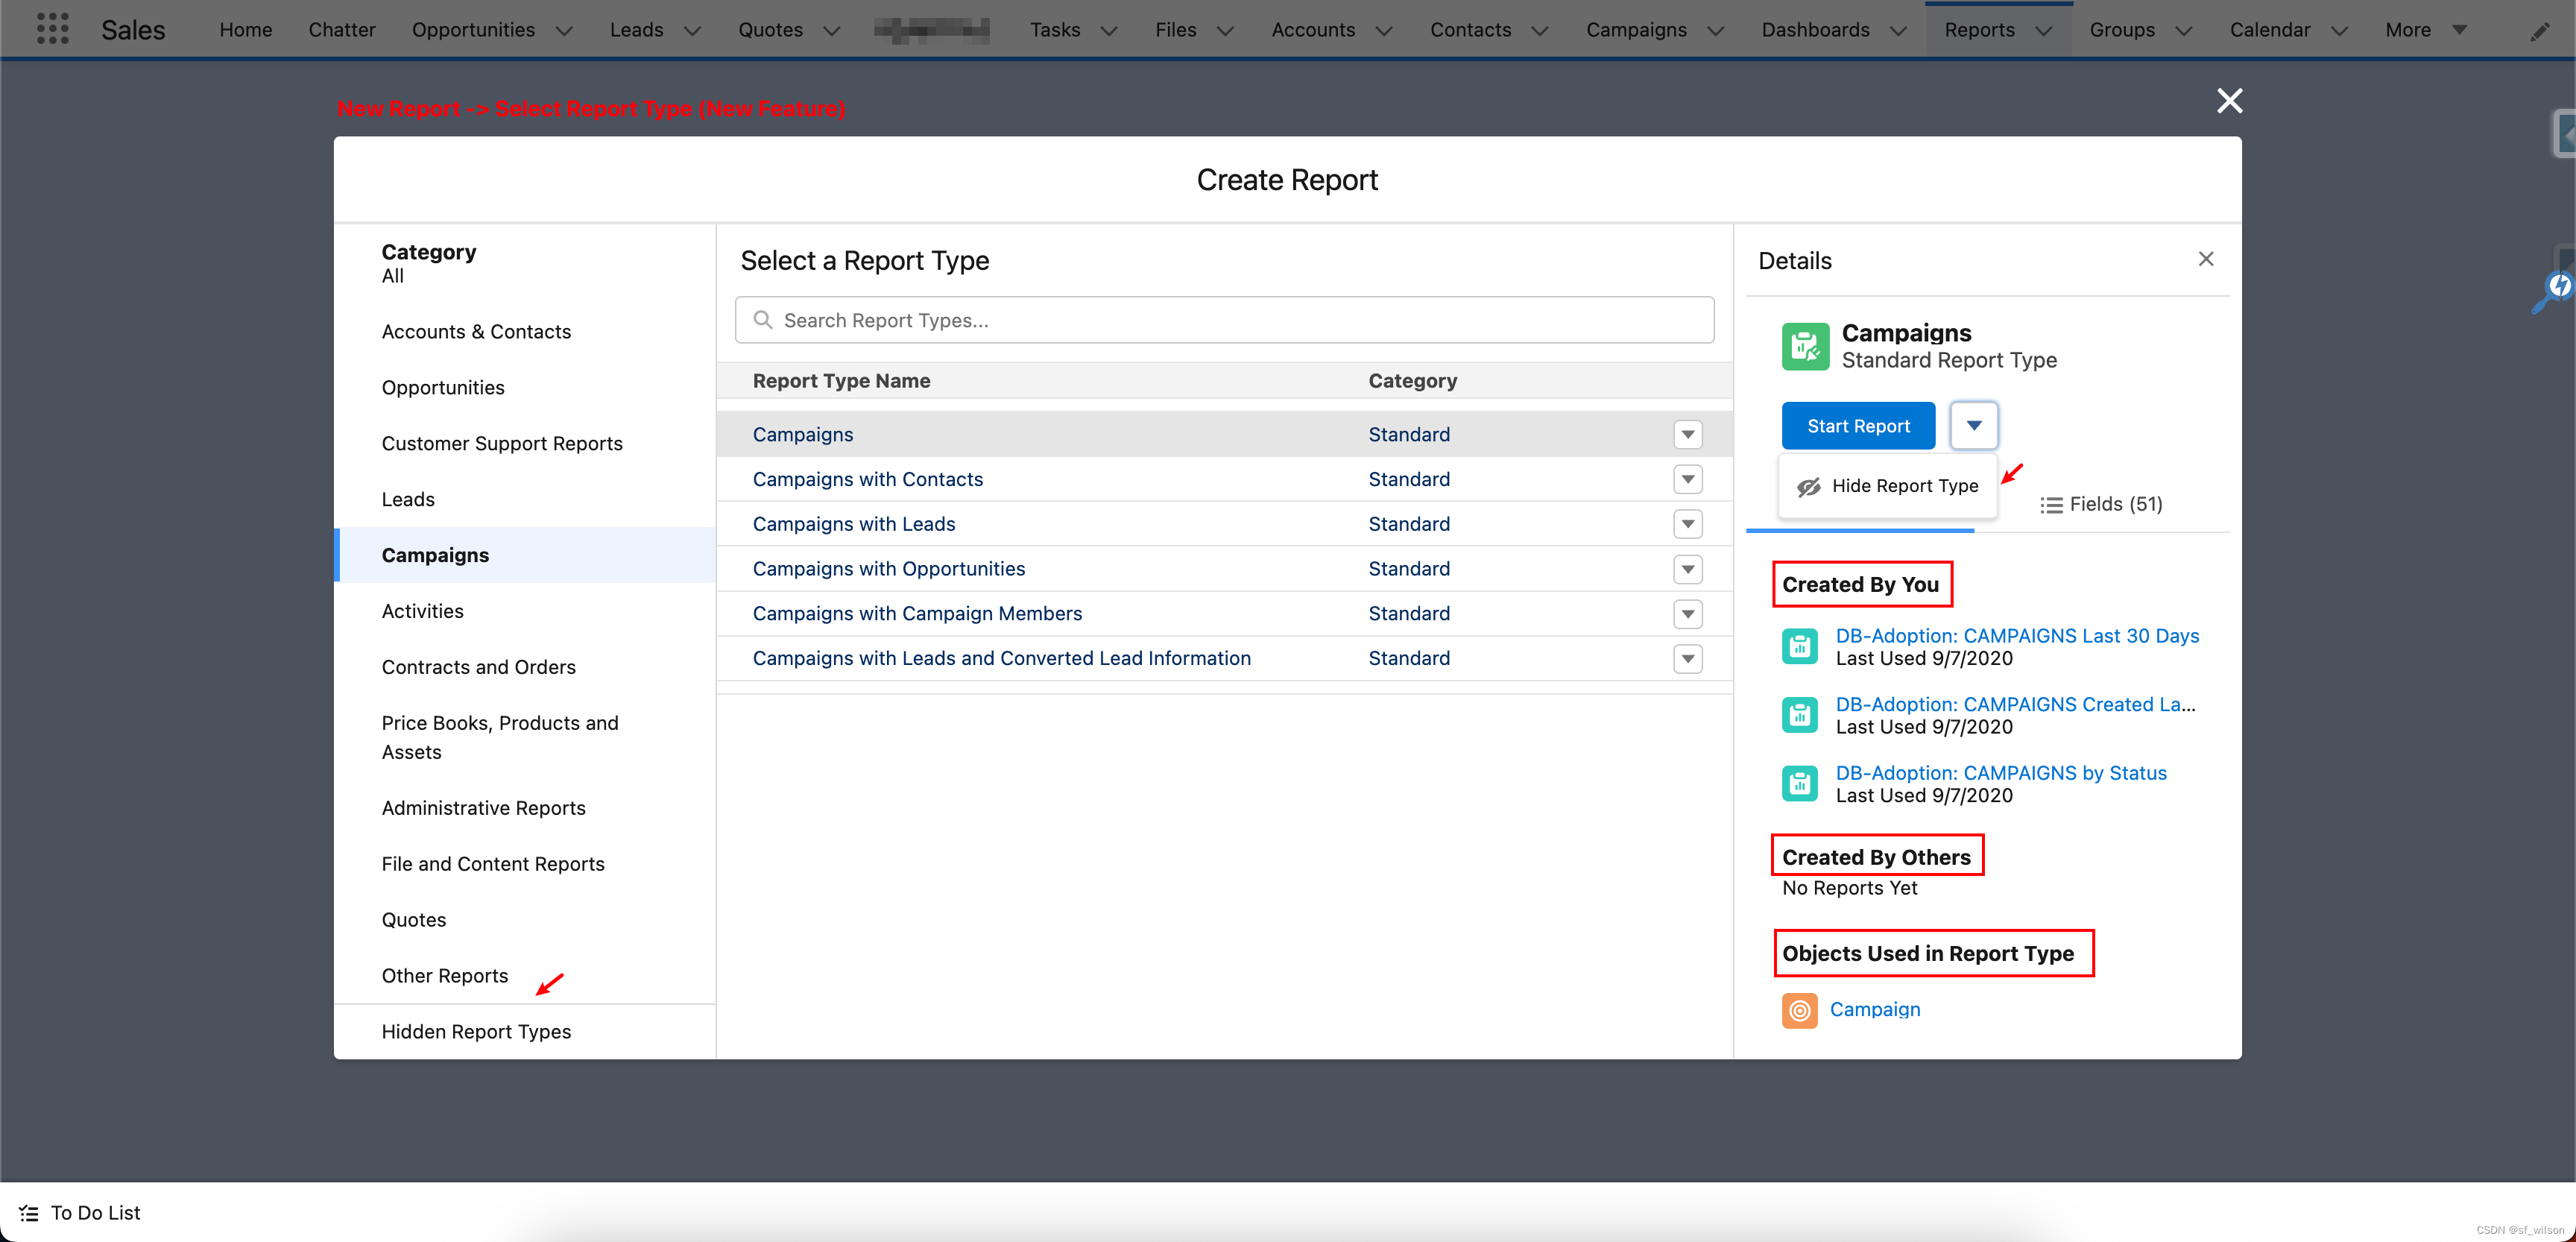Click icon beside DB-Adoption: CAMPAIGNS Last 30 Days
2576x1242 pixels.
click(x=1799, y=646)
